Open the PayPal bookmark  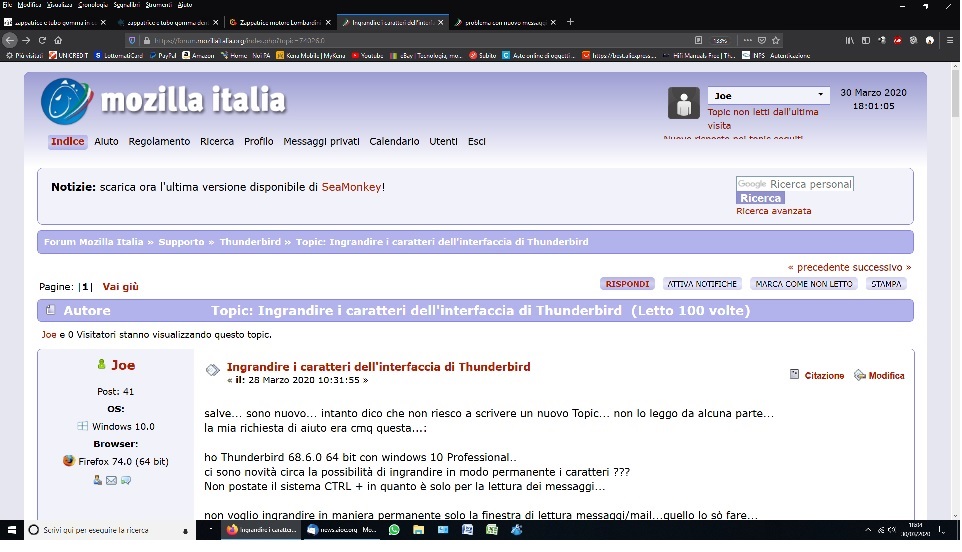[x=163, y=56]
